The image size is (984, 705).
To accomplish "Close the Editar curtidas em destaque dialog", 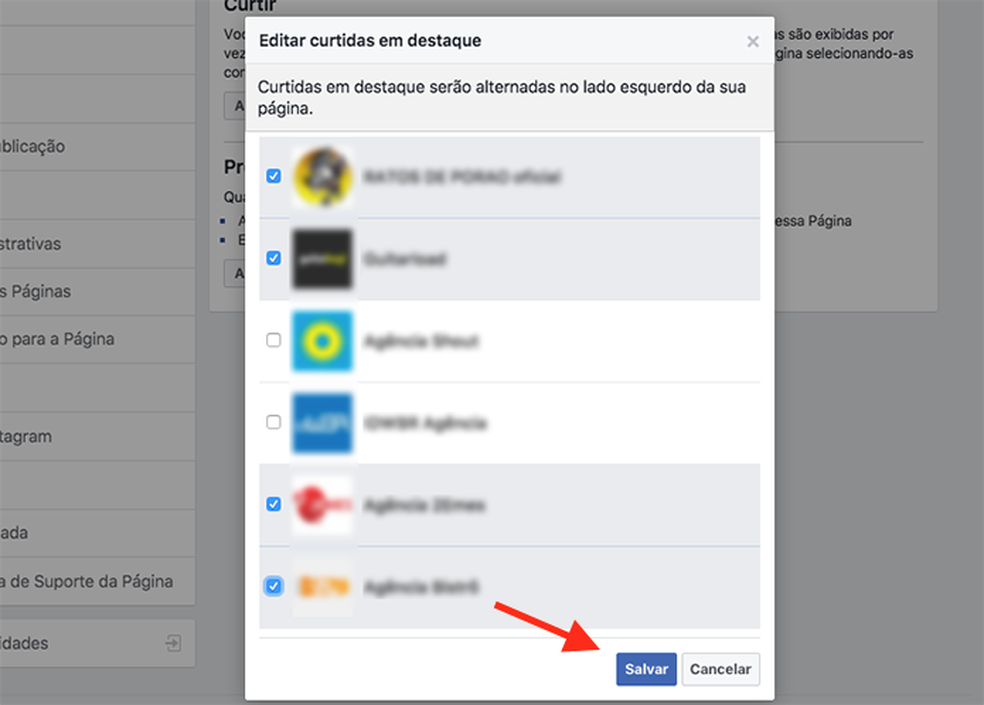I will (x=753, y=41).
